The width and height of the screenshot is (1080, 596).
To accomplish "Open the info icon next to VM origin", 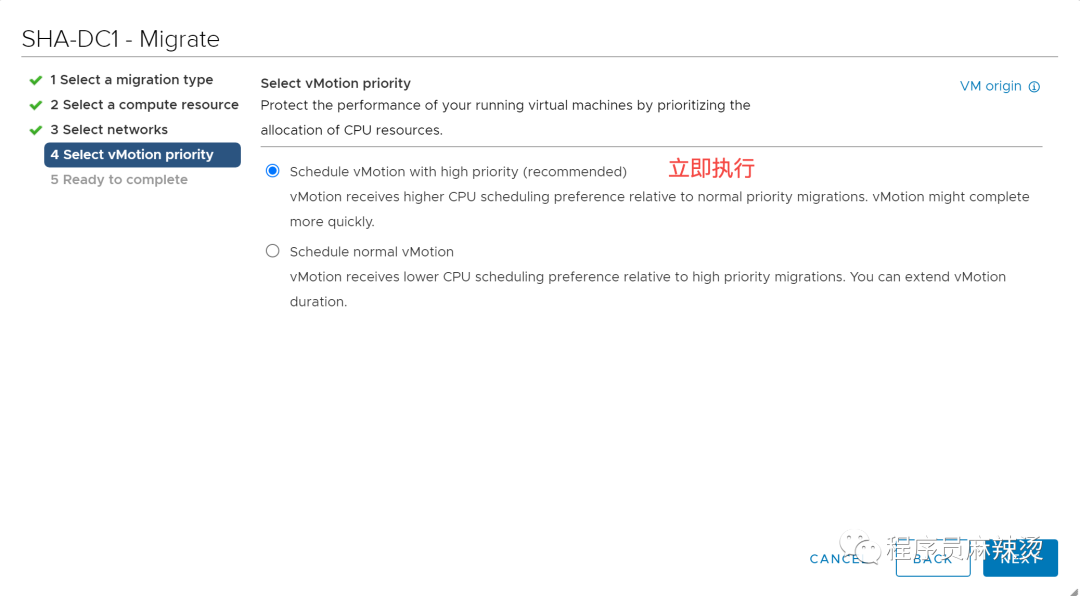I will [1034, 87].
